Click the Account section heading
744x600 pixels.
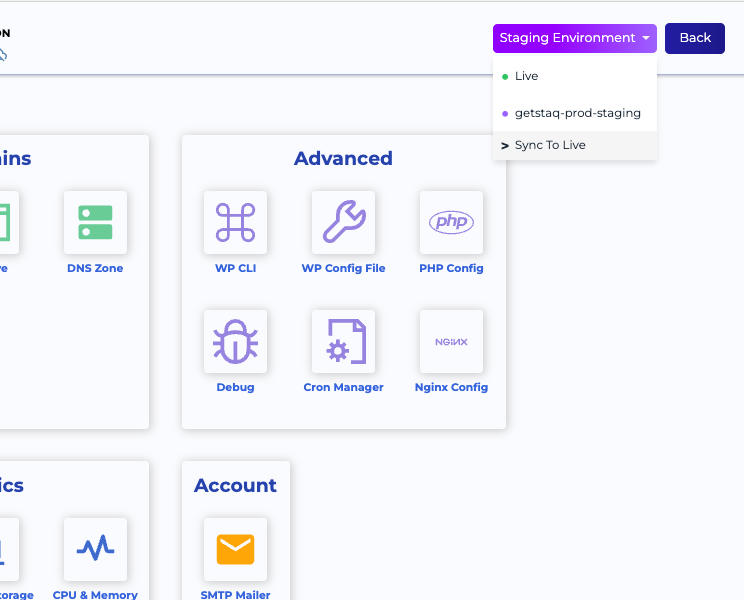click(x=235, y=485)
